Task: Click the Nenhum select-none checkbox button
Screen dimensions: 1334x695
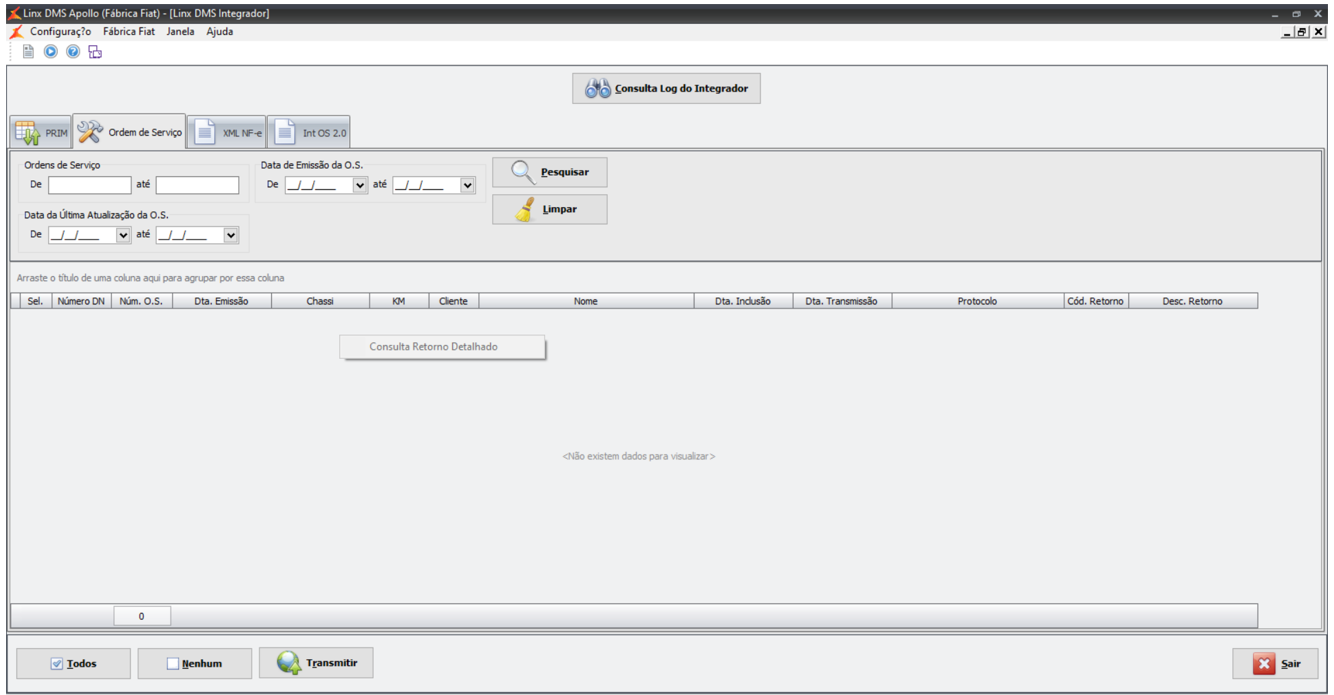Action: coord(195,664)
